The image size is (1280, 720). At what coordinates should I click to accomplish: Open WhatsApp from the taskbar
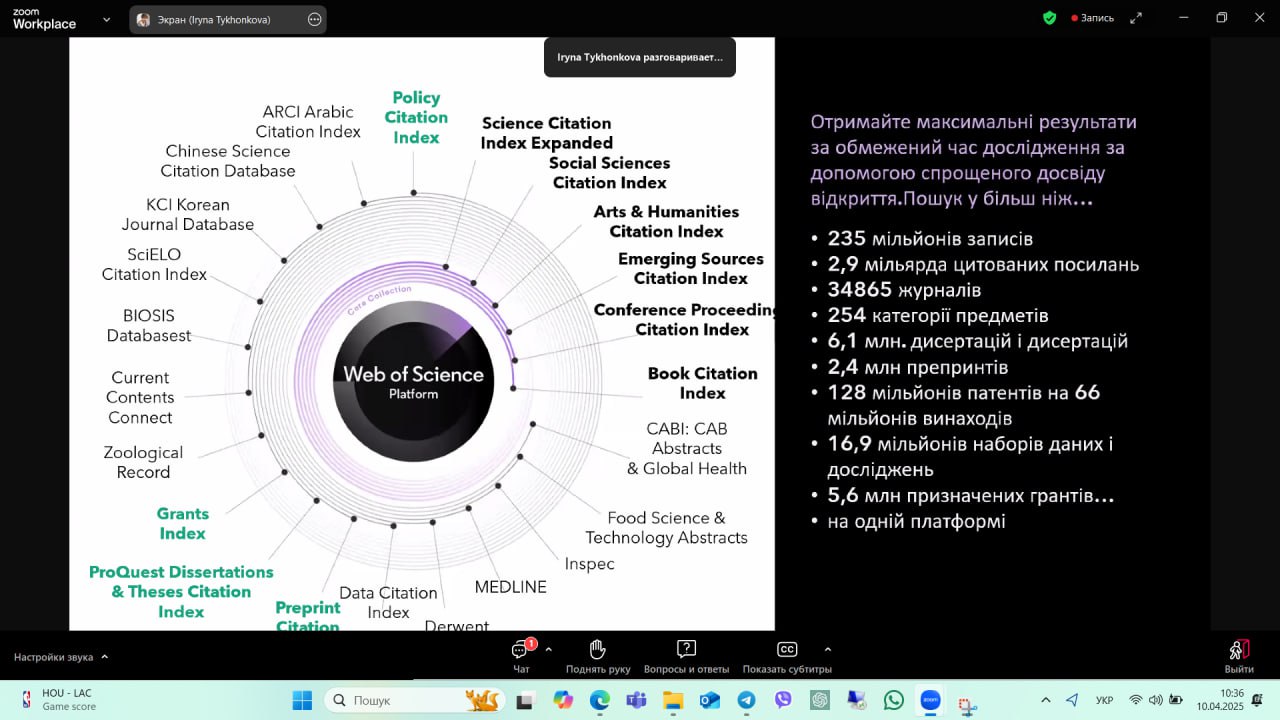point(894,700)
